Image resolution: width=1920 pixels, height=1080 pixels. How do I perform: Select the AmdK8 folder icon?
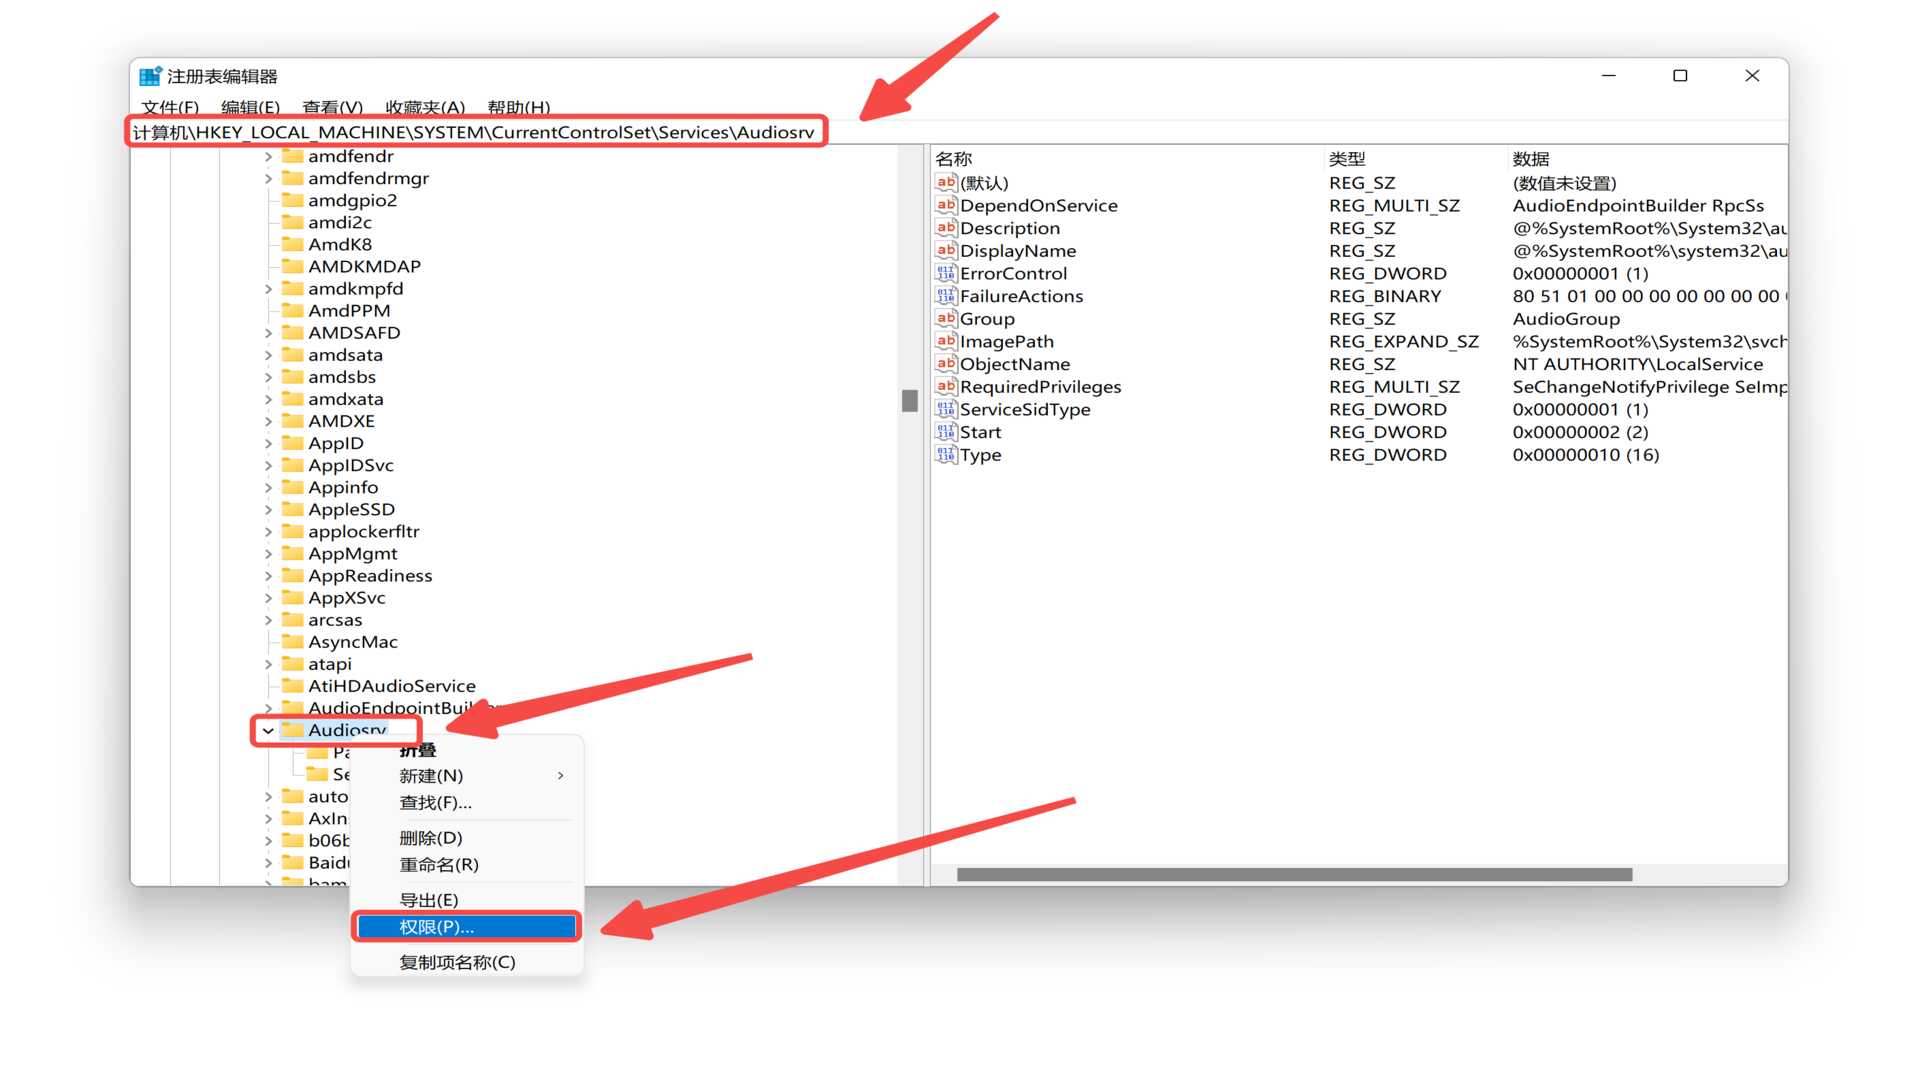[x=292, y=244]
